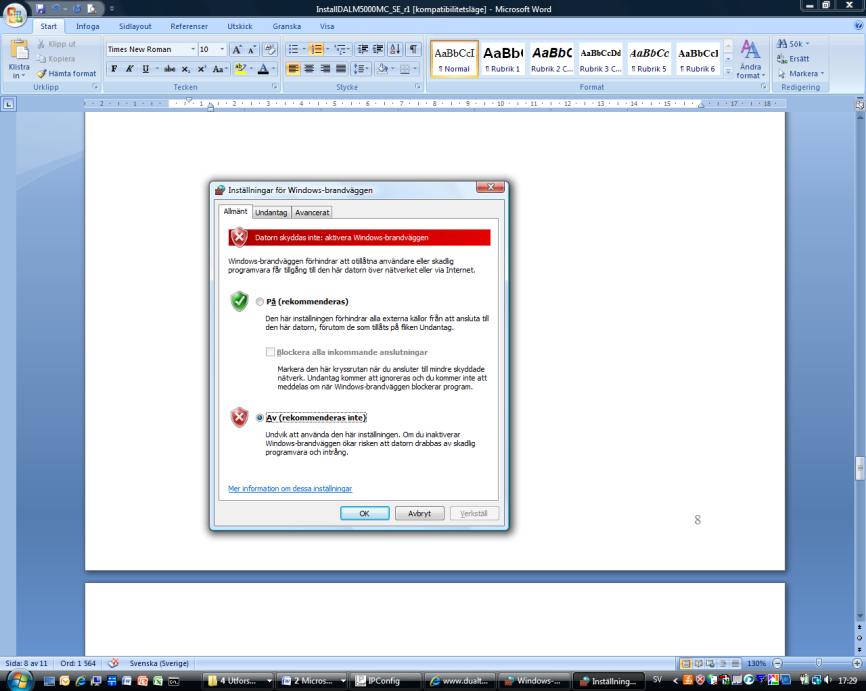Click the spelling check status icon
Image resolution: width=866 pixels, height=691 pixels.
113,663
